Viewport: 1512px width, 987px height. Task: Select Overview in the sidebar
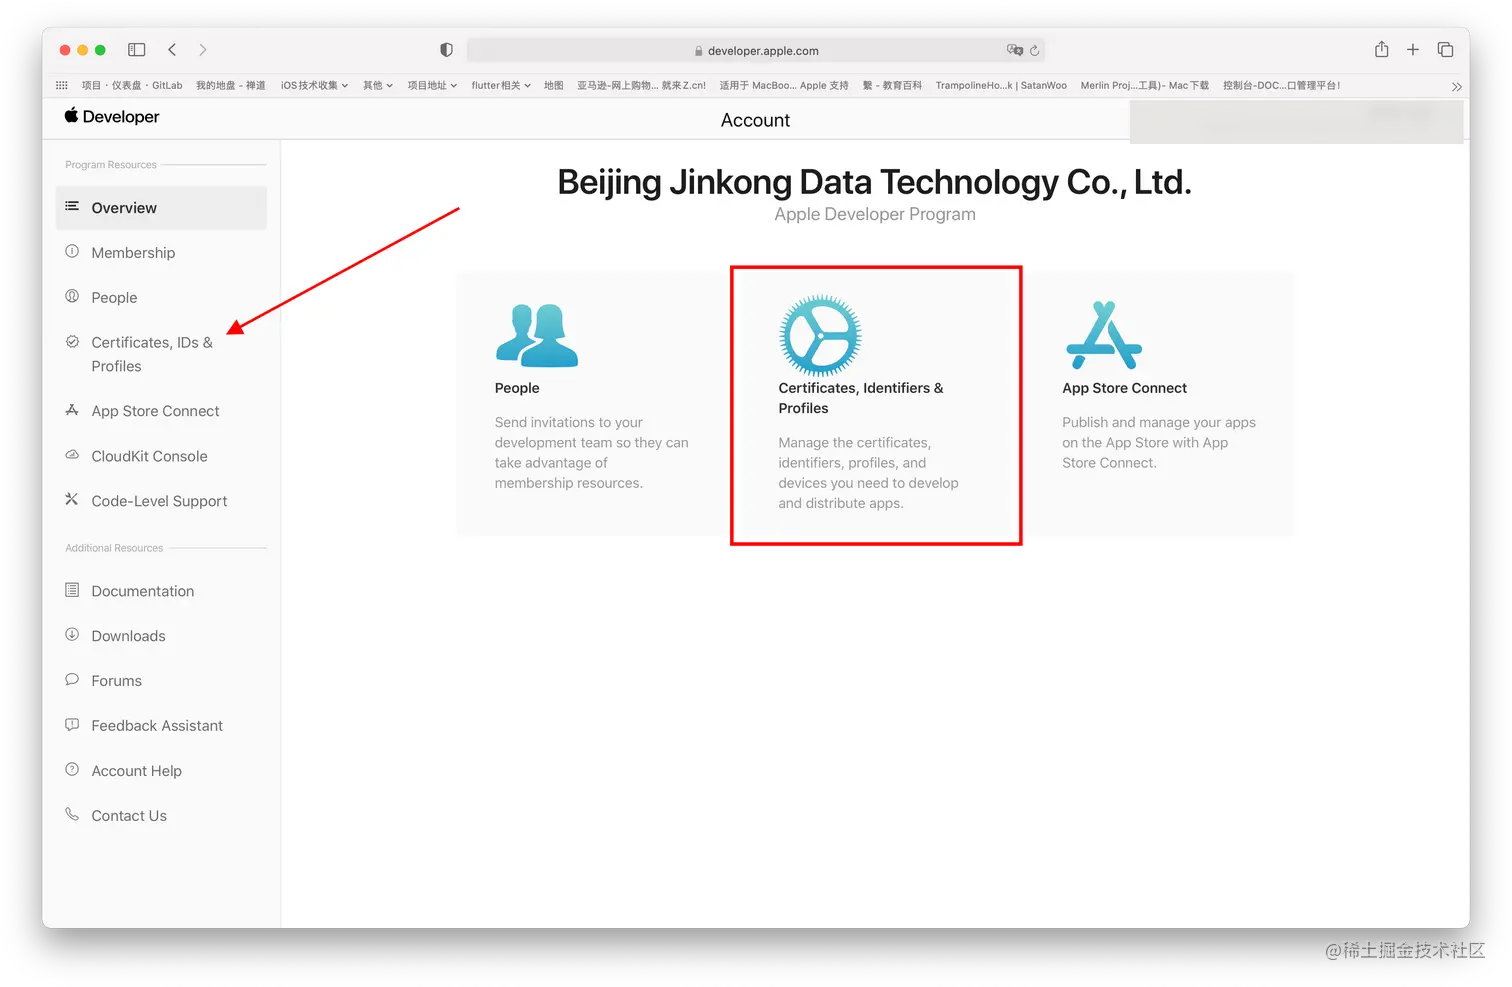161,208
